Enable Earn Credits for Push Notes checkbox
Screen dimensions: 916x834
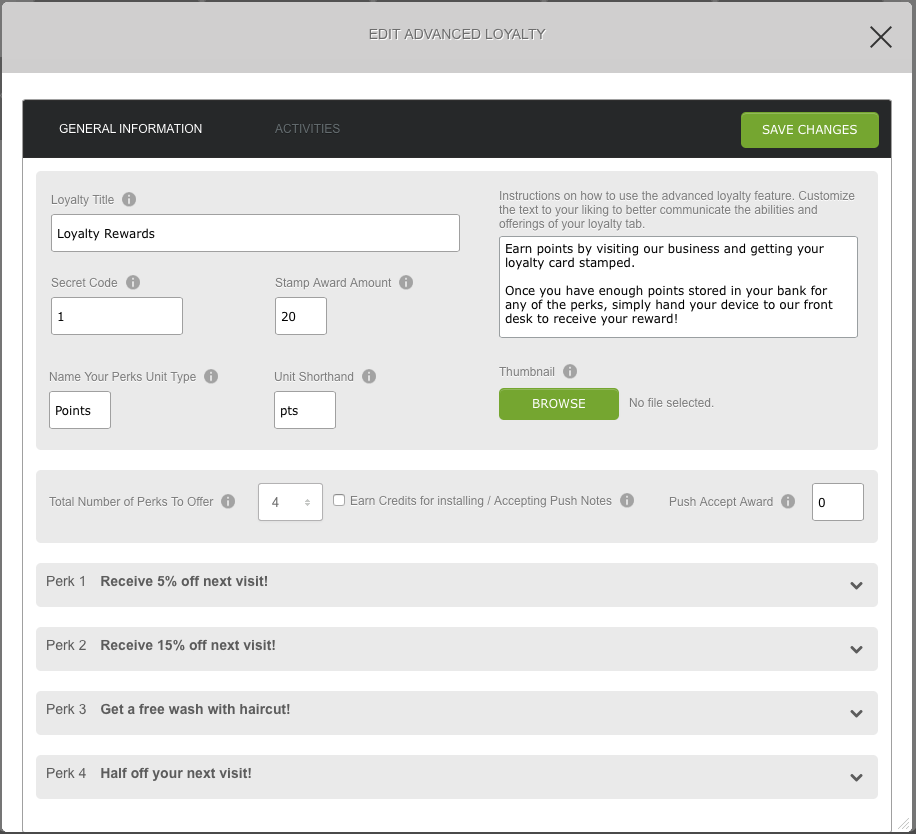coord(339,501)
